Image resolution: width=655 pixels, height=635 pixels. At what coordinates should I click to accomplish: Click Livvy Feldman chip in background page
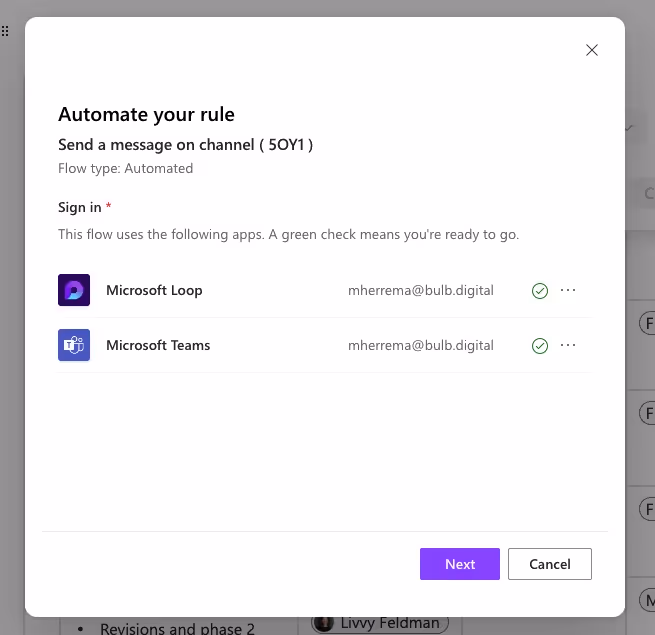click(380, 623)
